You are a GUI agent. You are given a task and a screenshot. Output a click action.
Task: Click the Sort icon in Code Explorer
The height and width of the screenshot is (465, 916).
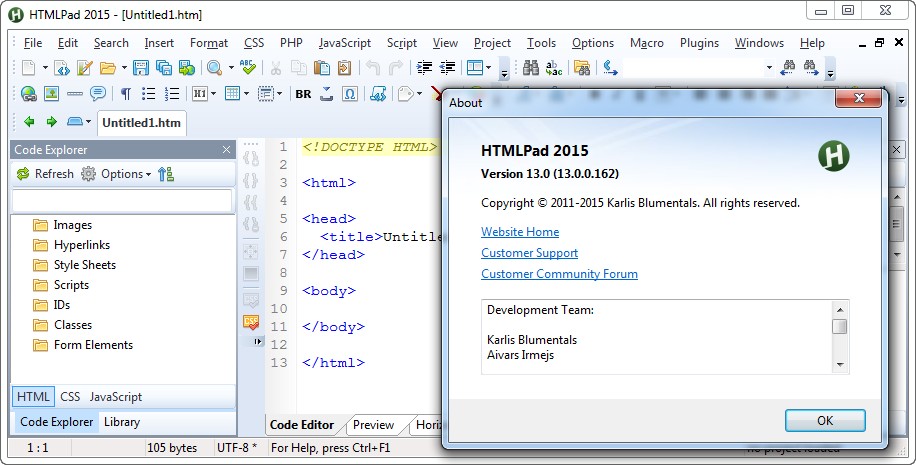point(166,174)
